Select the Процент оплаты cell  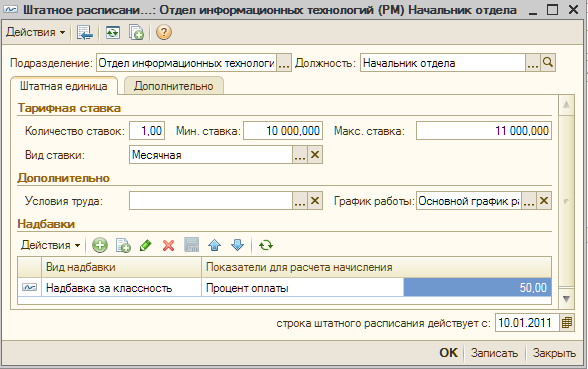click(303, 288)
